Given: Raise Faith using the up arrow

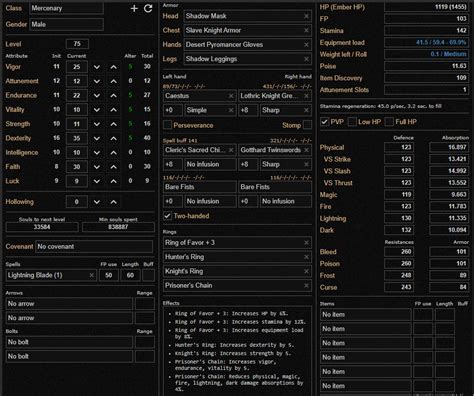Looking at the screenshot, I should [114, 167].
